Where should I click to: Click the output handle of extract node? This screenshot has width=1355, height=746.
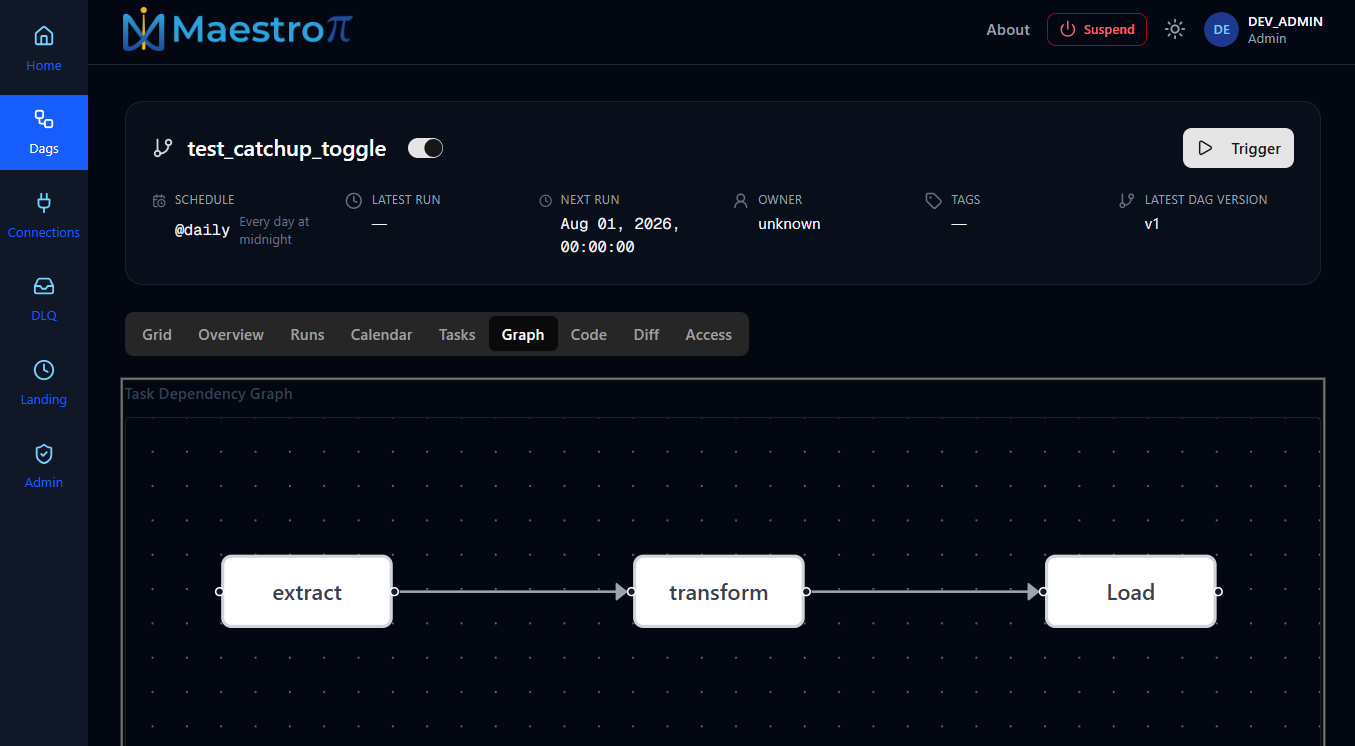click(x=394, y=591)
